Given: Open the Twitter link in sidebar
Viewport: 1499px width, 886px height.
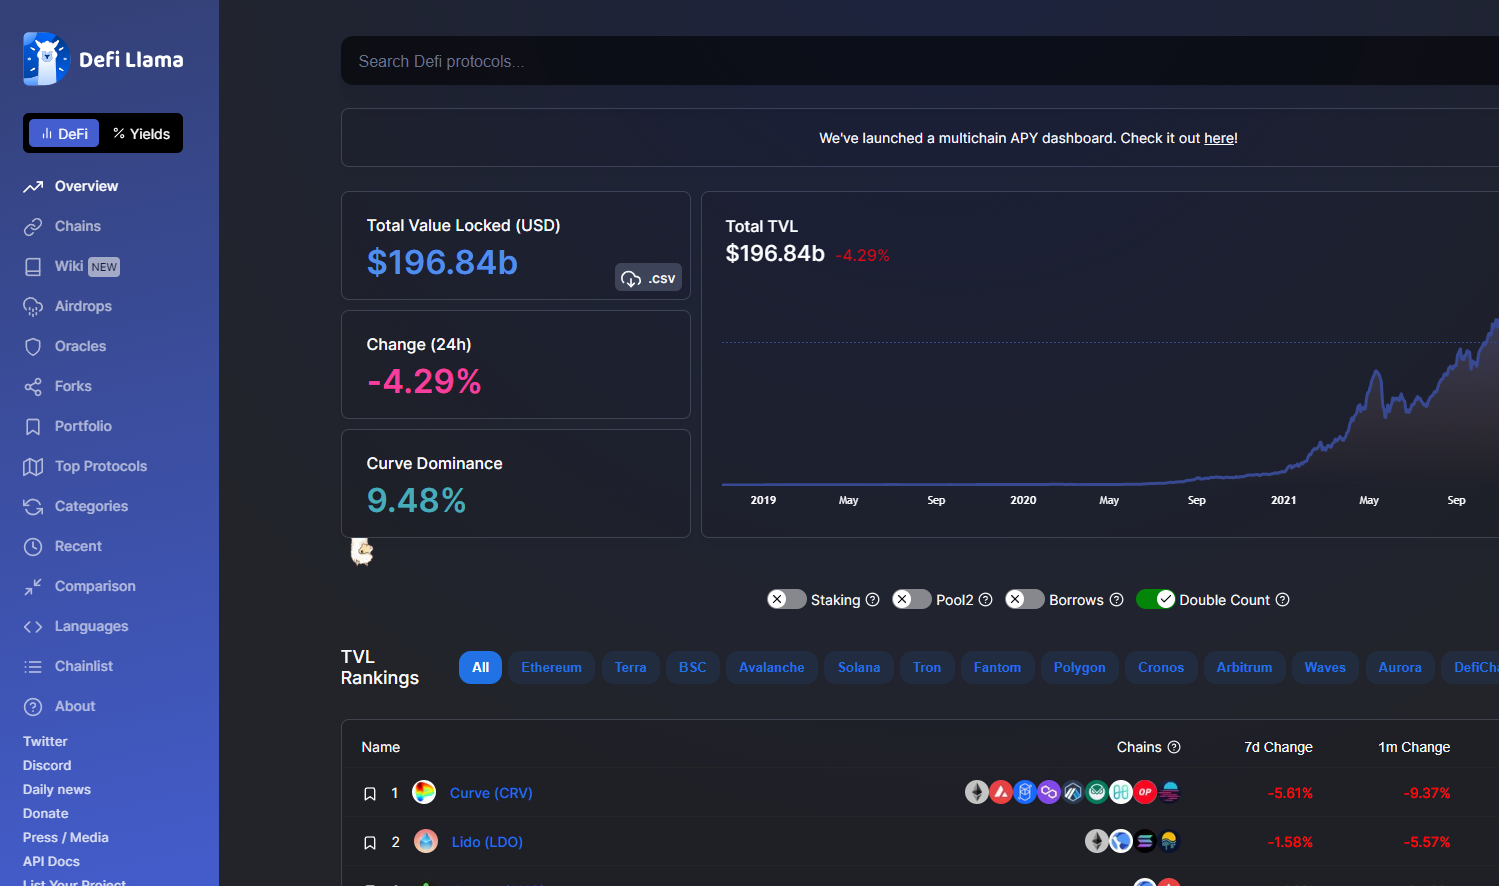Looking at the screenshot, I should 45,741.
